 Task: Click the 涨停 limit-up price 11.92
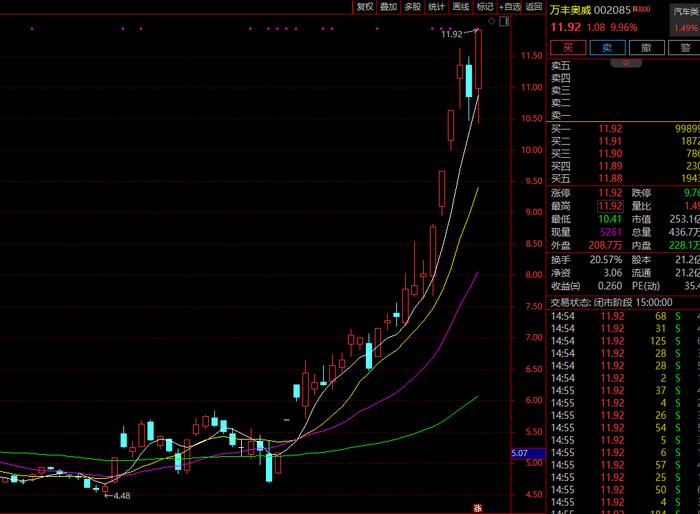(610, 193)
